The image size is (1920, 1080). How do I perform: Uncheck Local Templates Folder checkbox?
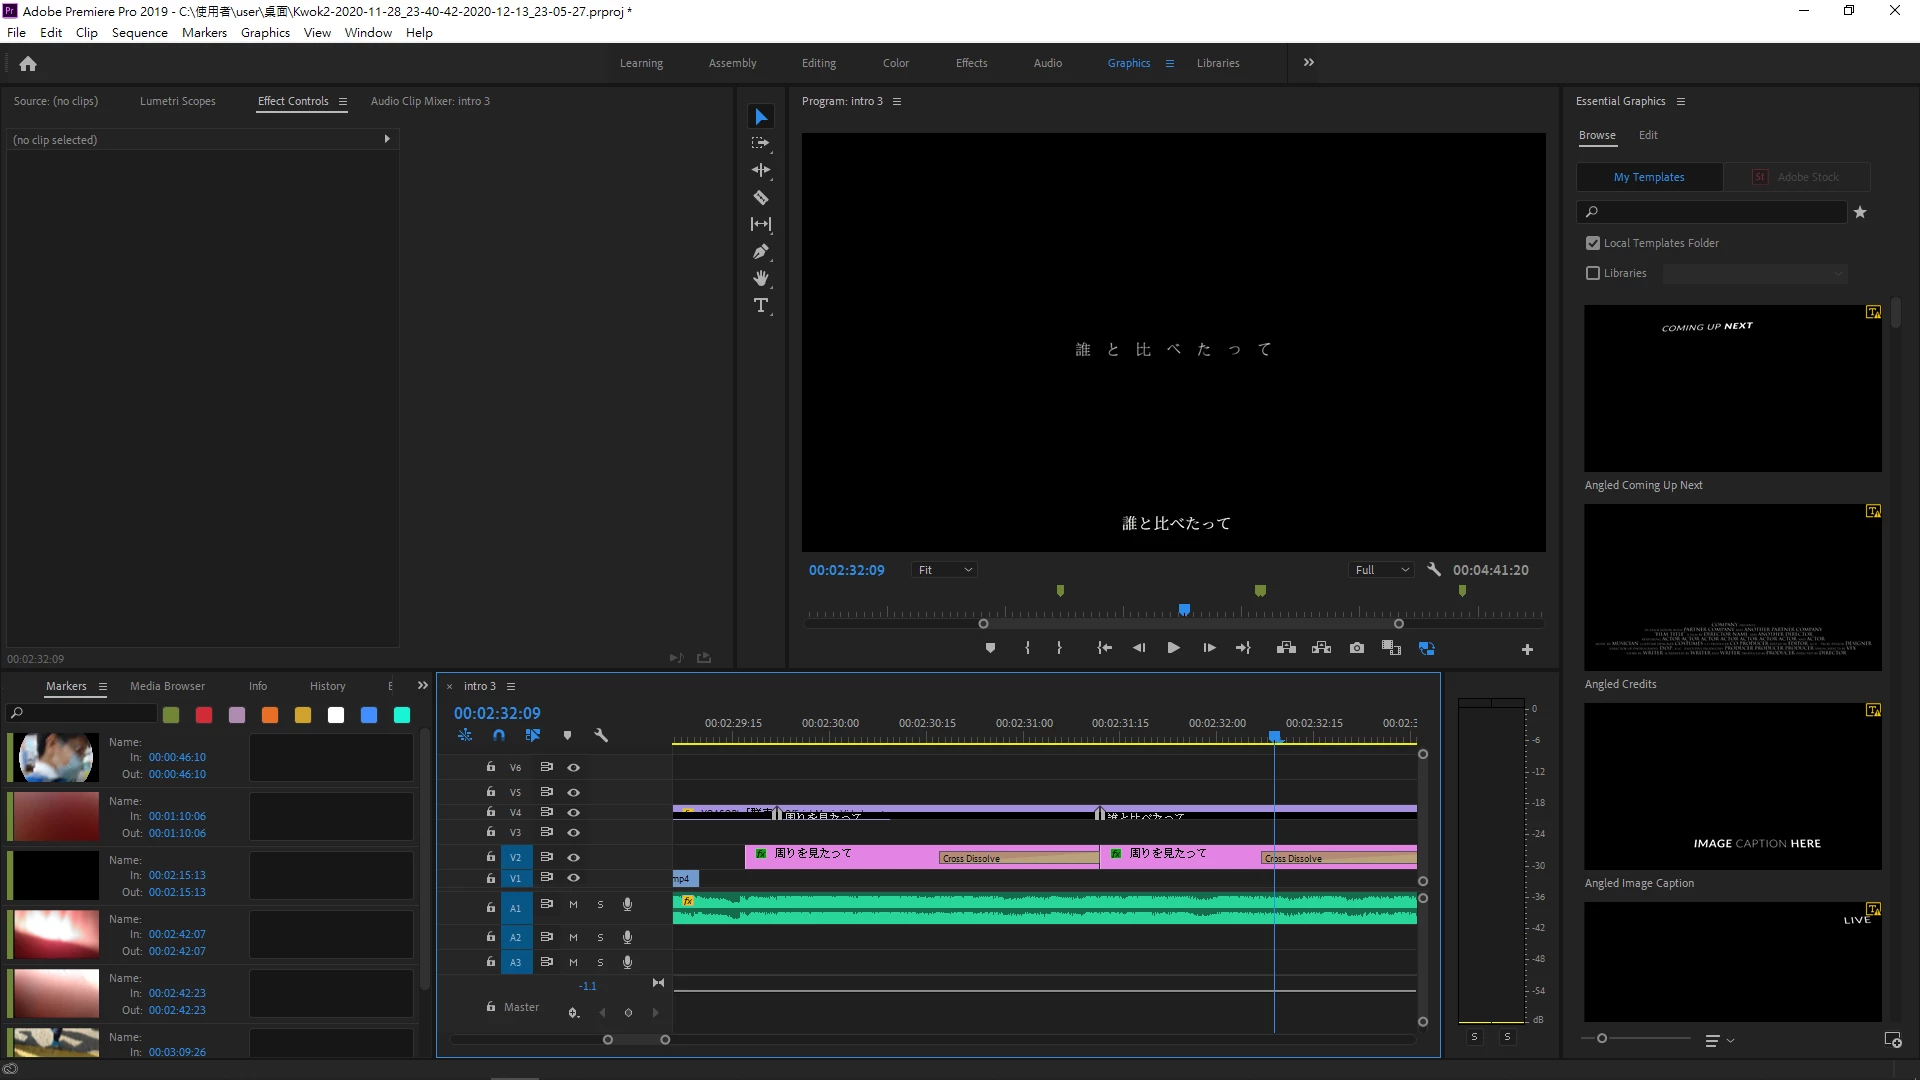[x=1593, y=243]
